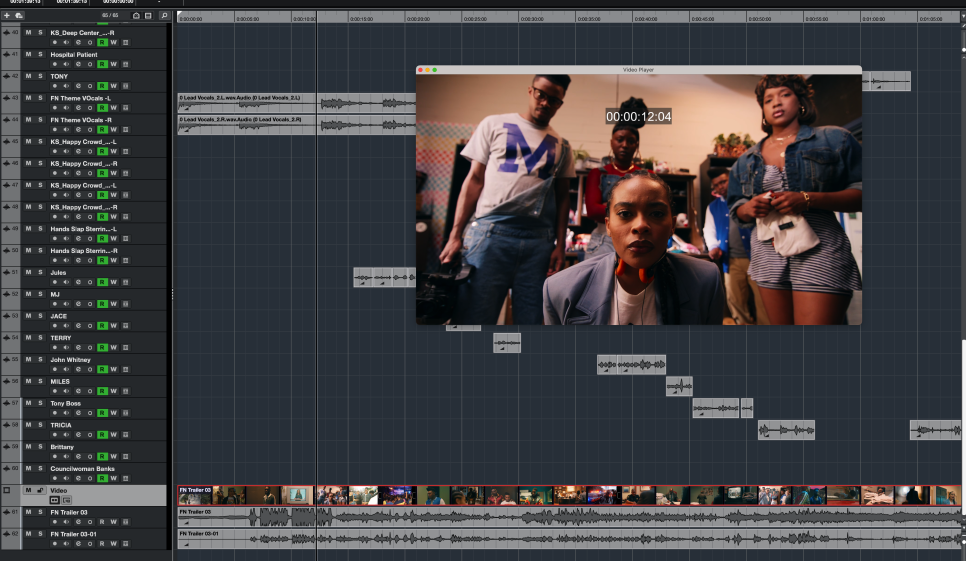Enable Read automation on FN Trailer 03 track

pyautogui.click(x=102, y=522)
